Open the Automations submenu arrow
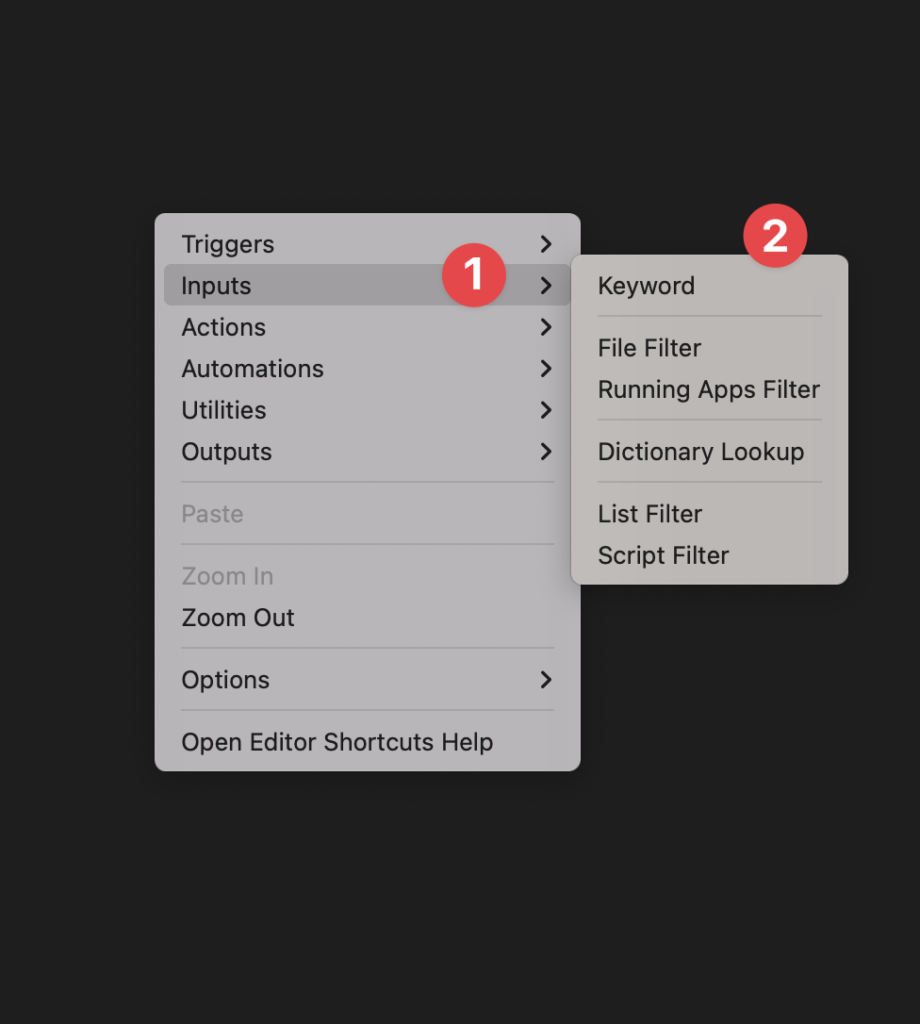This screenshot has width=920, height=1024. pos(546,368)
